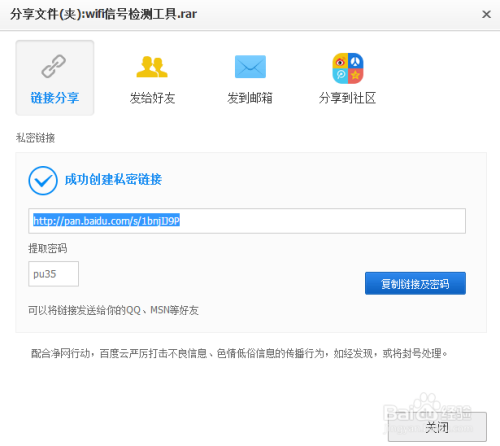Focus the pu35 extraction password field
This screenshot has width=500, height=446.
[53, 274]
